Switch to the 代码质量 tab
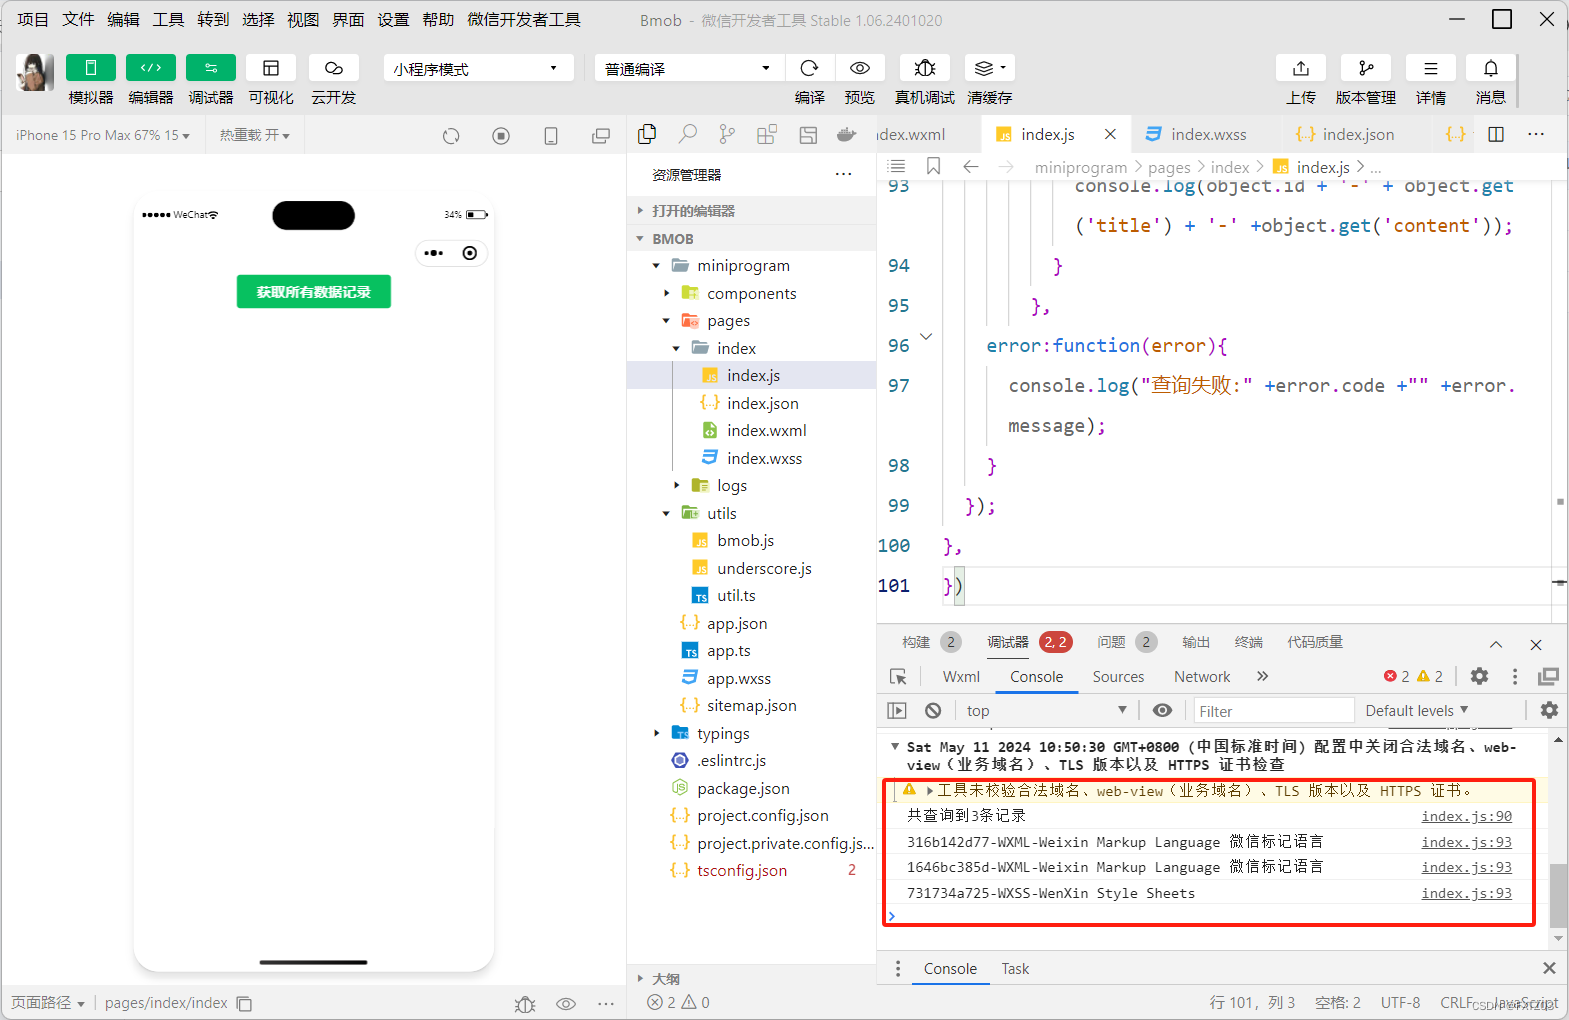1569x1020 pixels. pyautogui.click(x=1314, y=642)
